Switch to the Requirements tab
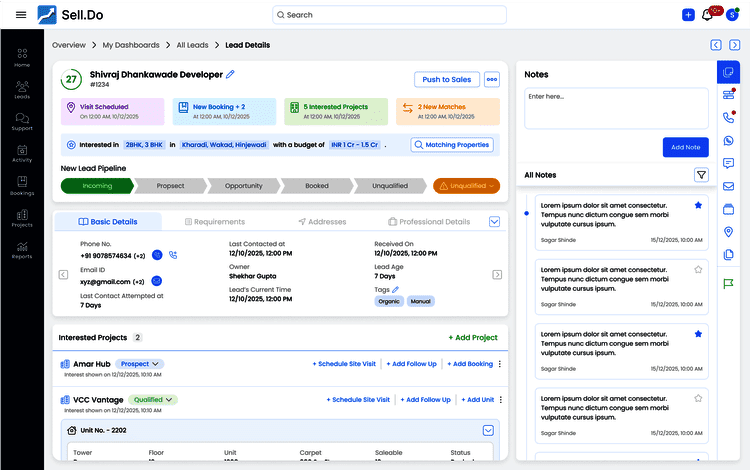750x470 pixels. tap(215, 222)
